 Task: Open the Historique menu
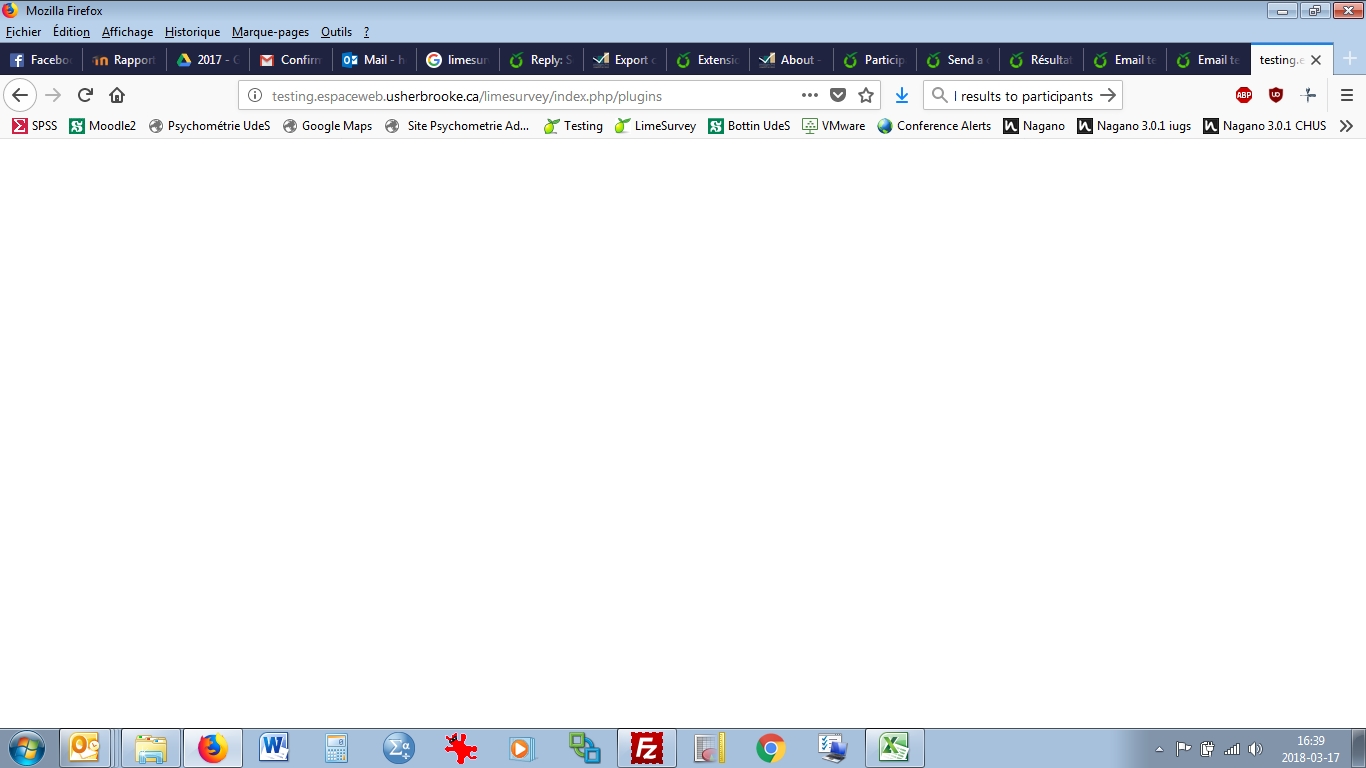[x=192, y=32]
